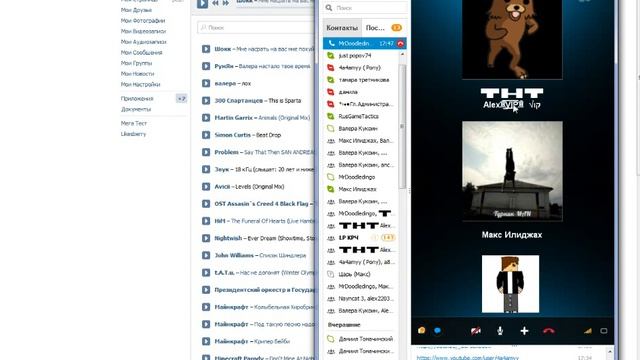The width and height of the screenshot is (640, 360).
Task: Open the LP КРЧ group chat
Action: coord(349,238)
